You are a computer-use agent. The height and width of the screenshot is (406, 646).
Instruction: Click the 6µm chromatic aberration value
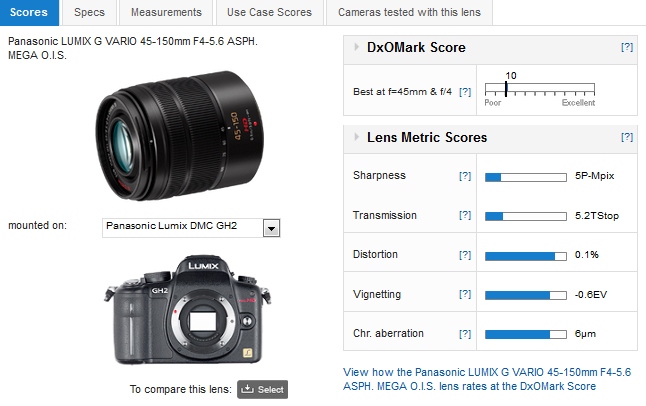click(585, 334)
